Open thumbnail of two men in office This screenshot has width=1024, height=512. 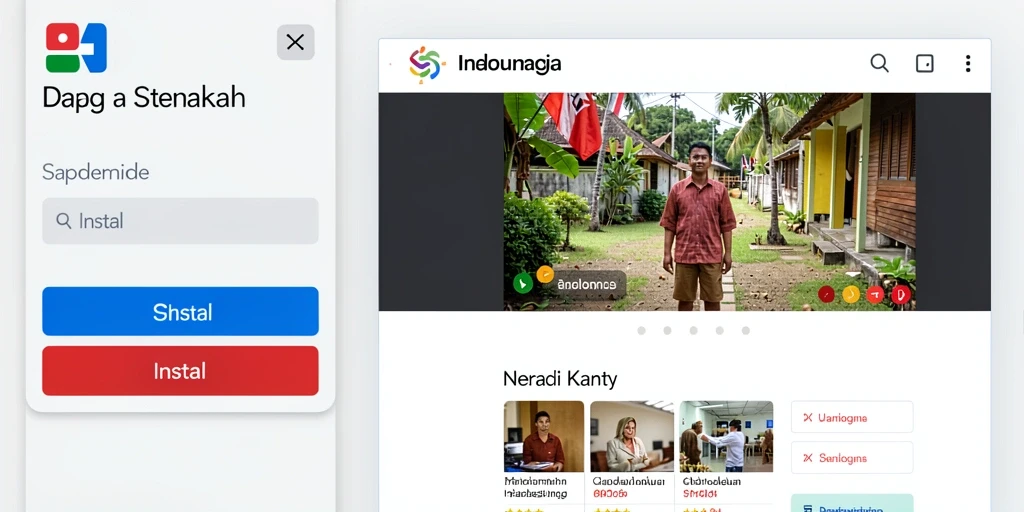coord(726,436)
